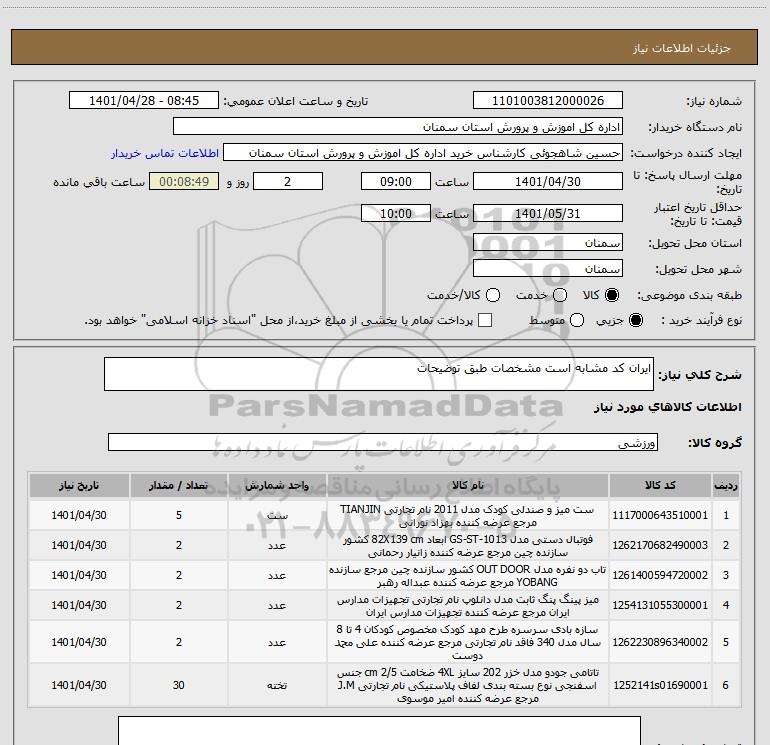Click item code 1252141s01690001

point(660,685)
